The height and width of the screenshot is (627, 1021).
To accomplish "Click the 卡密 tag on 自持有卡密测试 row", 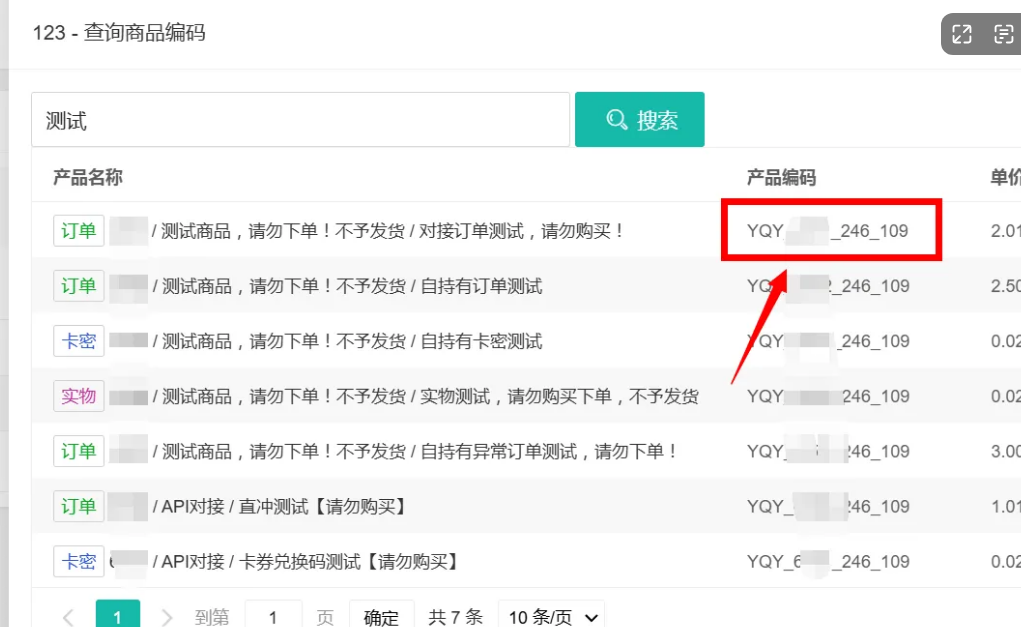I will click(x=79, y=341).
